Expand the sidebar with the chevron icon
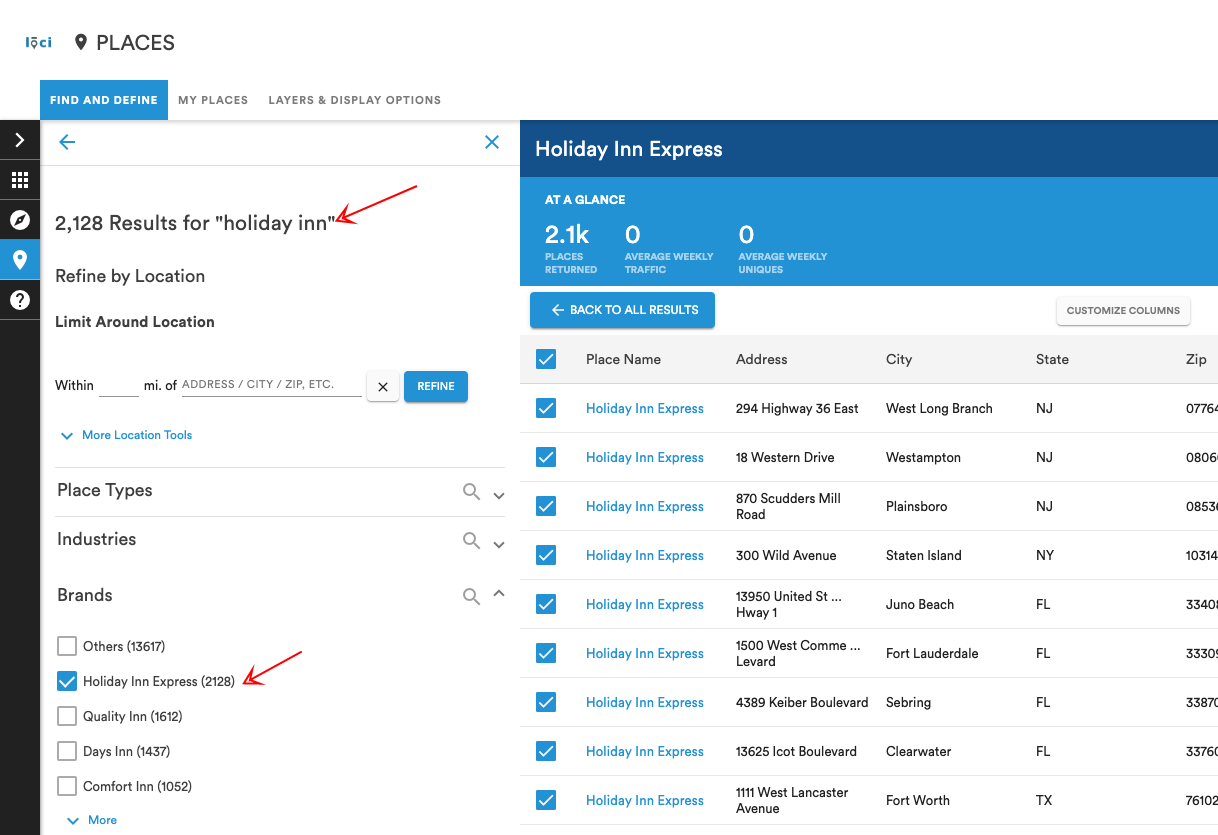Screen dimensions: 1218x835 [x=20, y=140]
